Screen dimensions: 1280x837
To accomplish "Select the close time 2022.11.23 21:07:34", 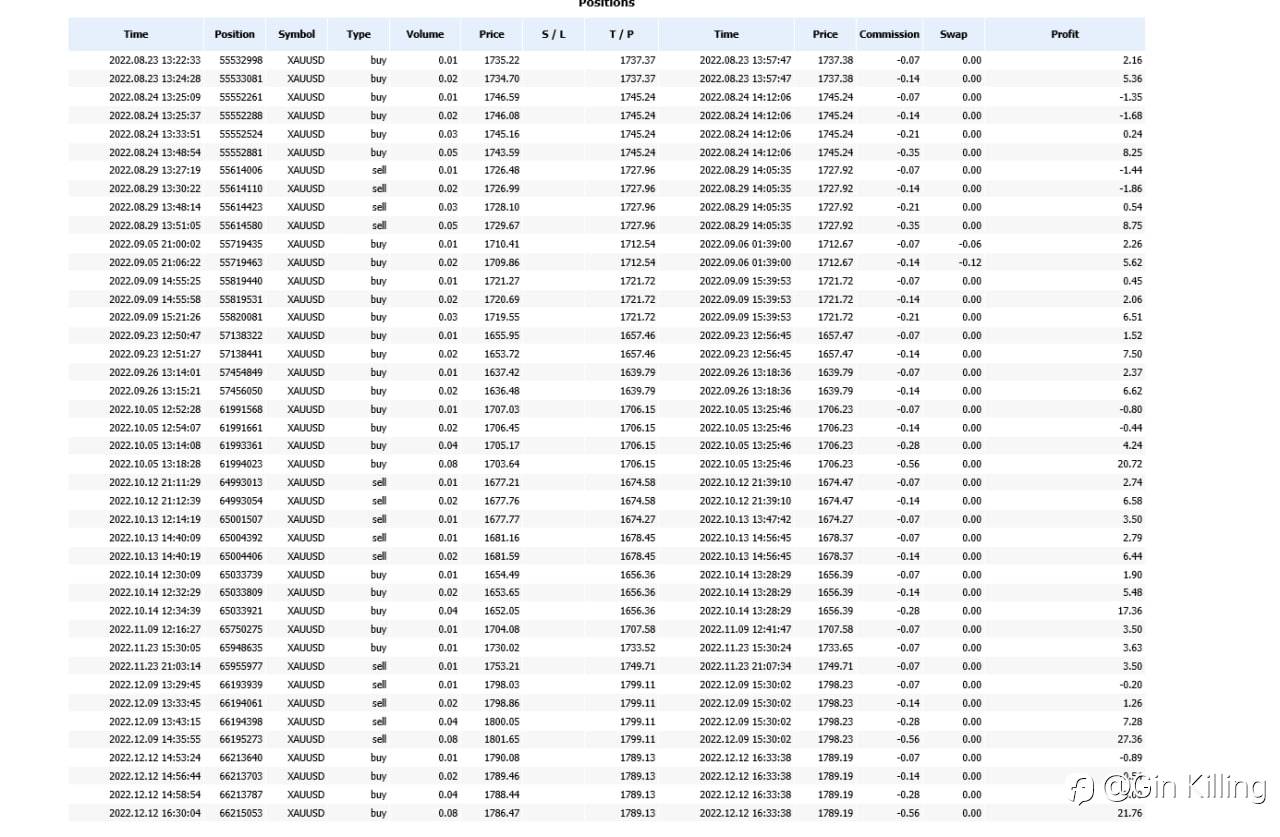I will (745, 665).
